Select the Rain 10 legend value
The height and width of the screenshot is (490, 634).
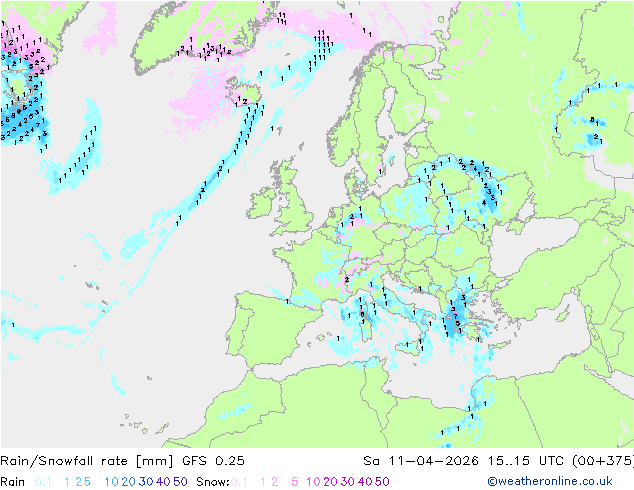[111, 482]
